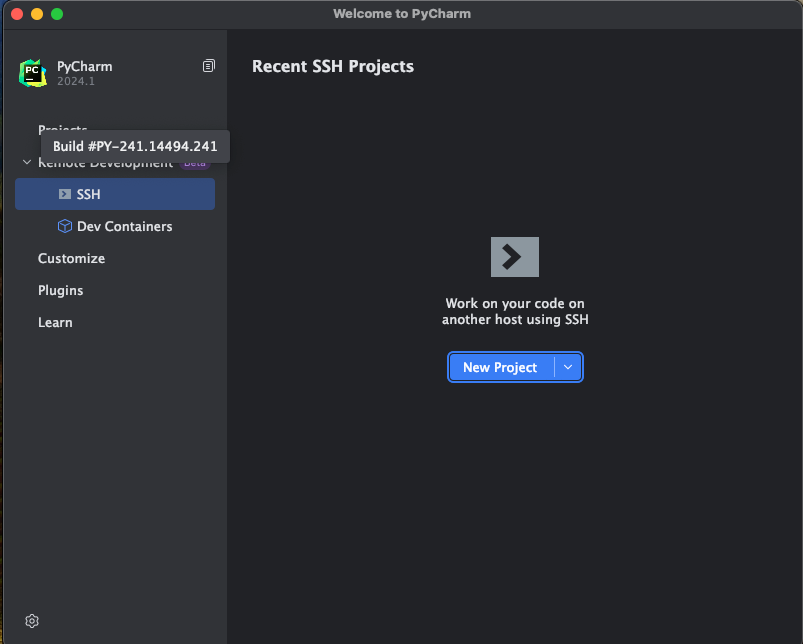Click the Recent SSH Projects heading

333,67
